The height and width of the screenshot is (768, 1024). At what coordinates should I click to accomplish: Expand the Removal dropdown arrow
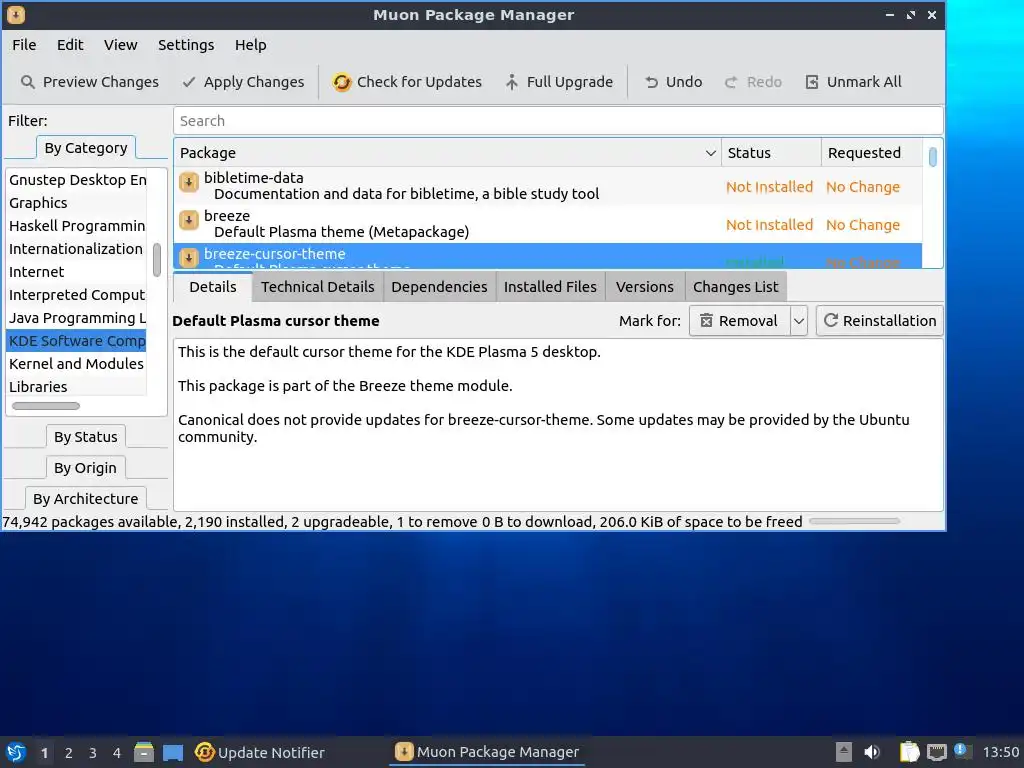point(799,321)
